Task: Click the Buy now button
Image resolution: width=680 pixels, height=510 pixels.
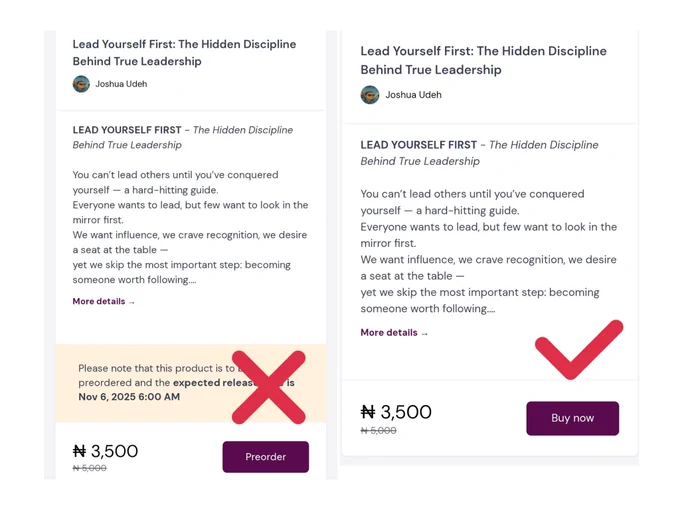Action: pyautogui.click(x=572, y=418)
